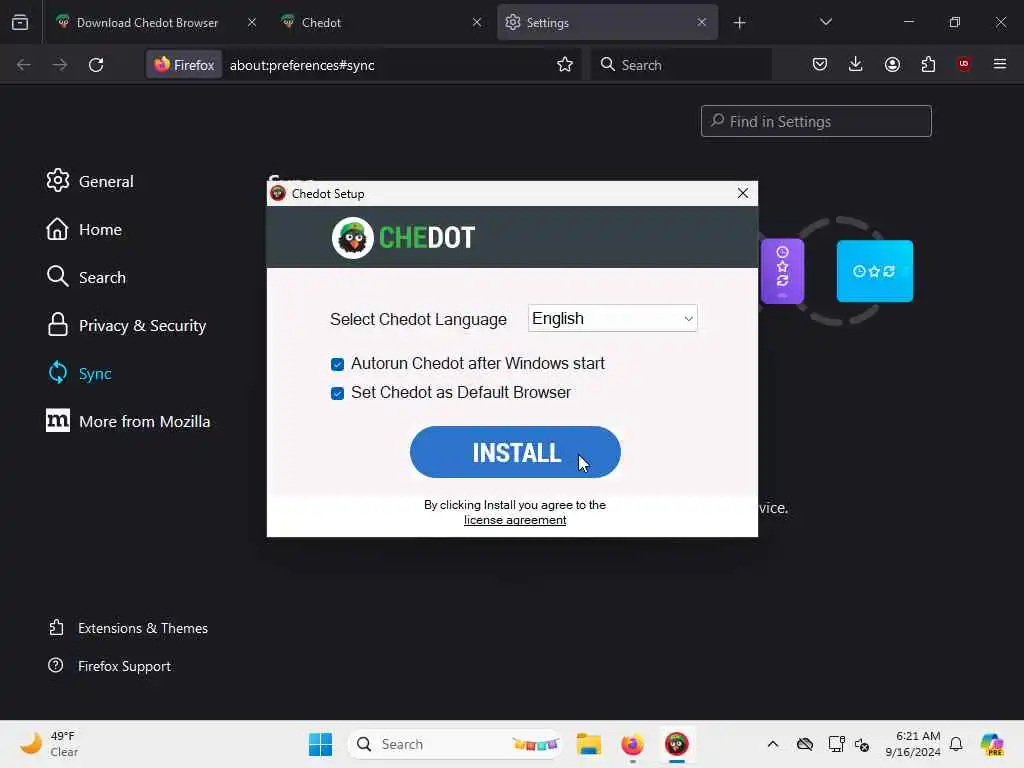Click the Firefox View icon
This screenshot has height=768, width=1024.
click(x=20, y=22)
